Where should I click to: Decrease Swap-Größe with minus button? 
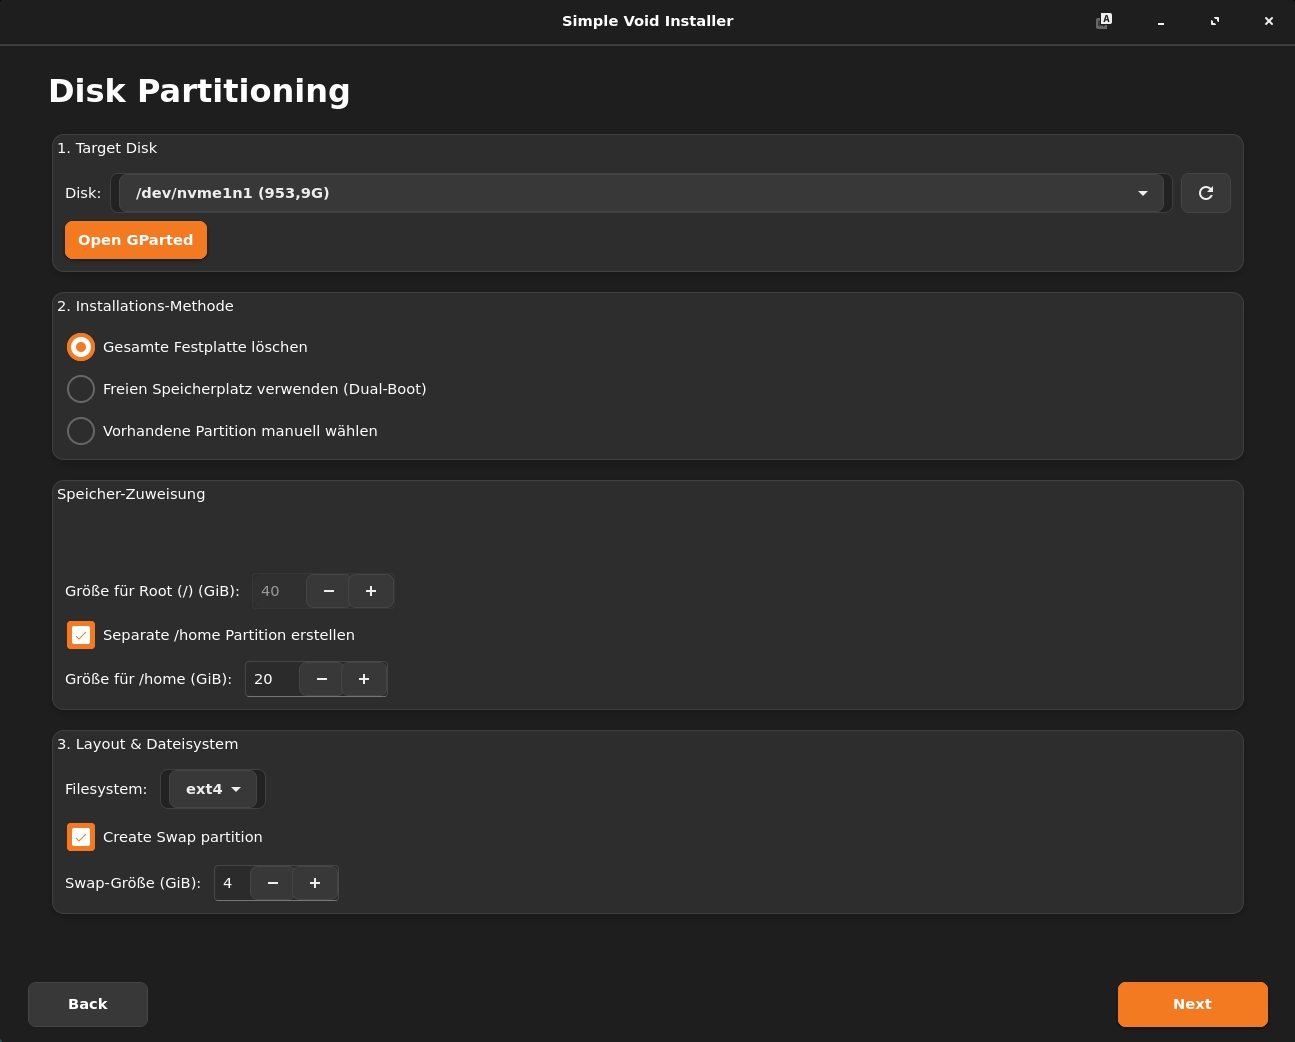click(x=272, y=883)
